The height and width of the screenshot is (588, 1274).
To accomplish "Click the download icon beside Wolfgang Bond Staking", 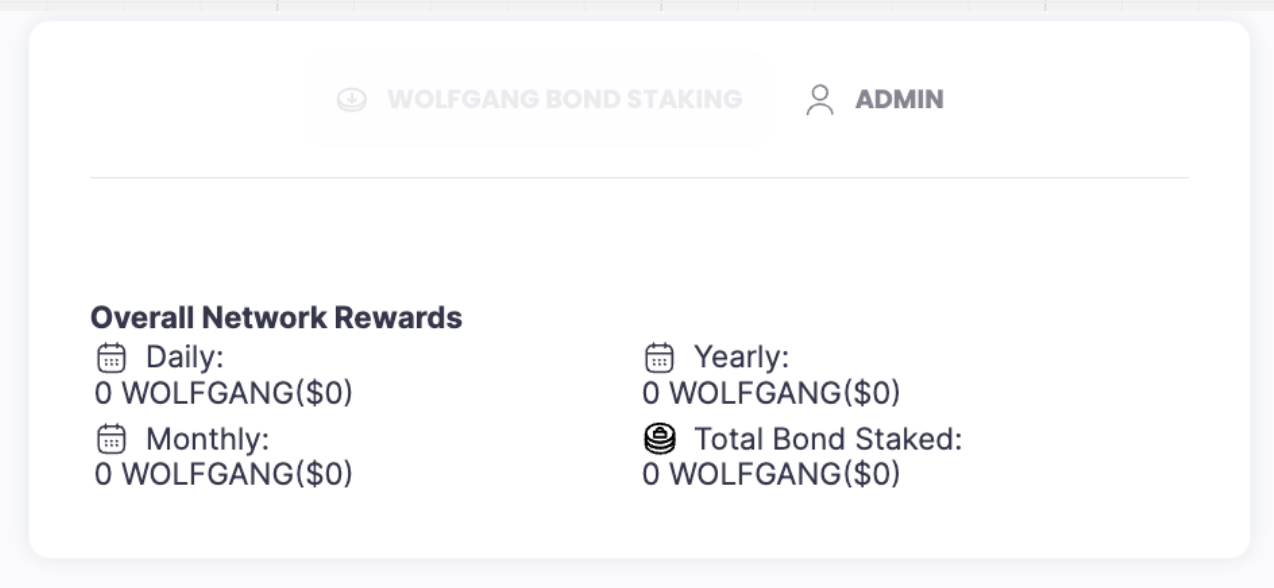I will point(351,100).
